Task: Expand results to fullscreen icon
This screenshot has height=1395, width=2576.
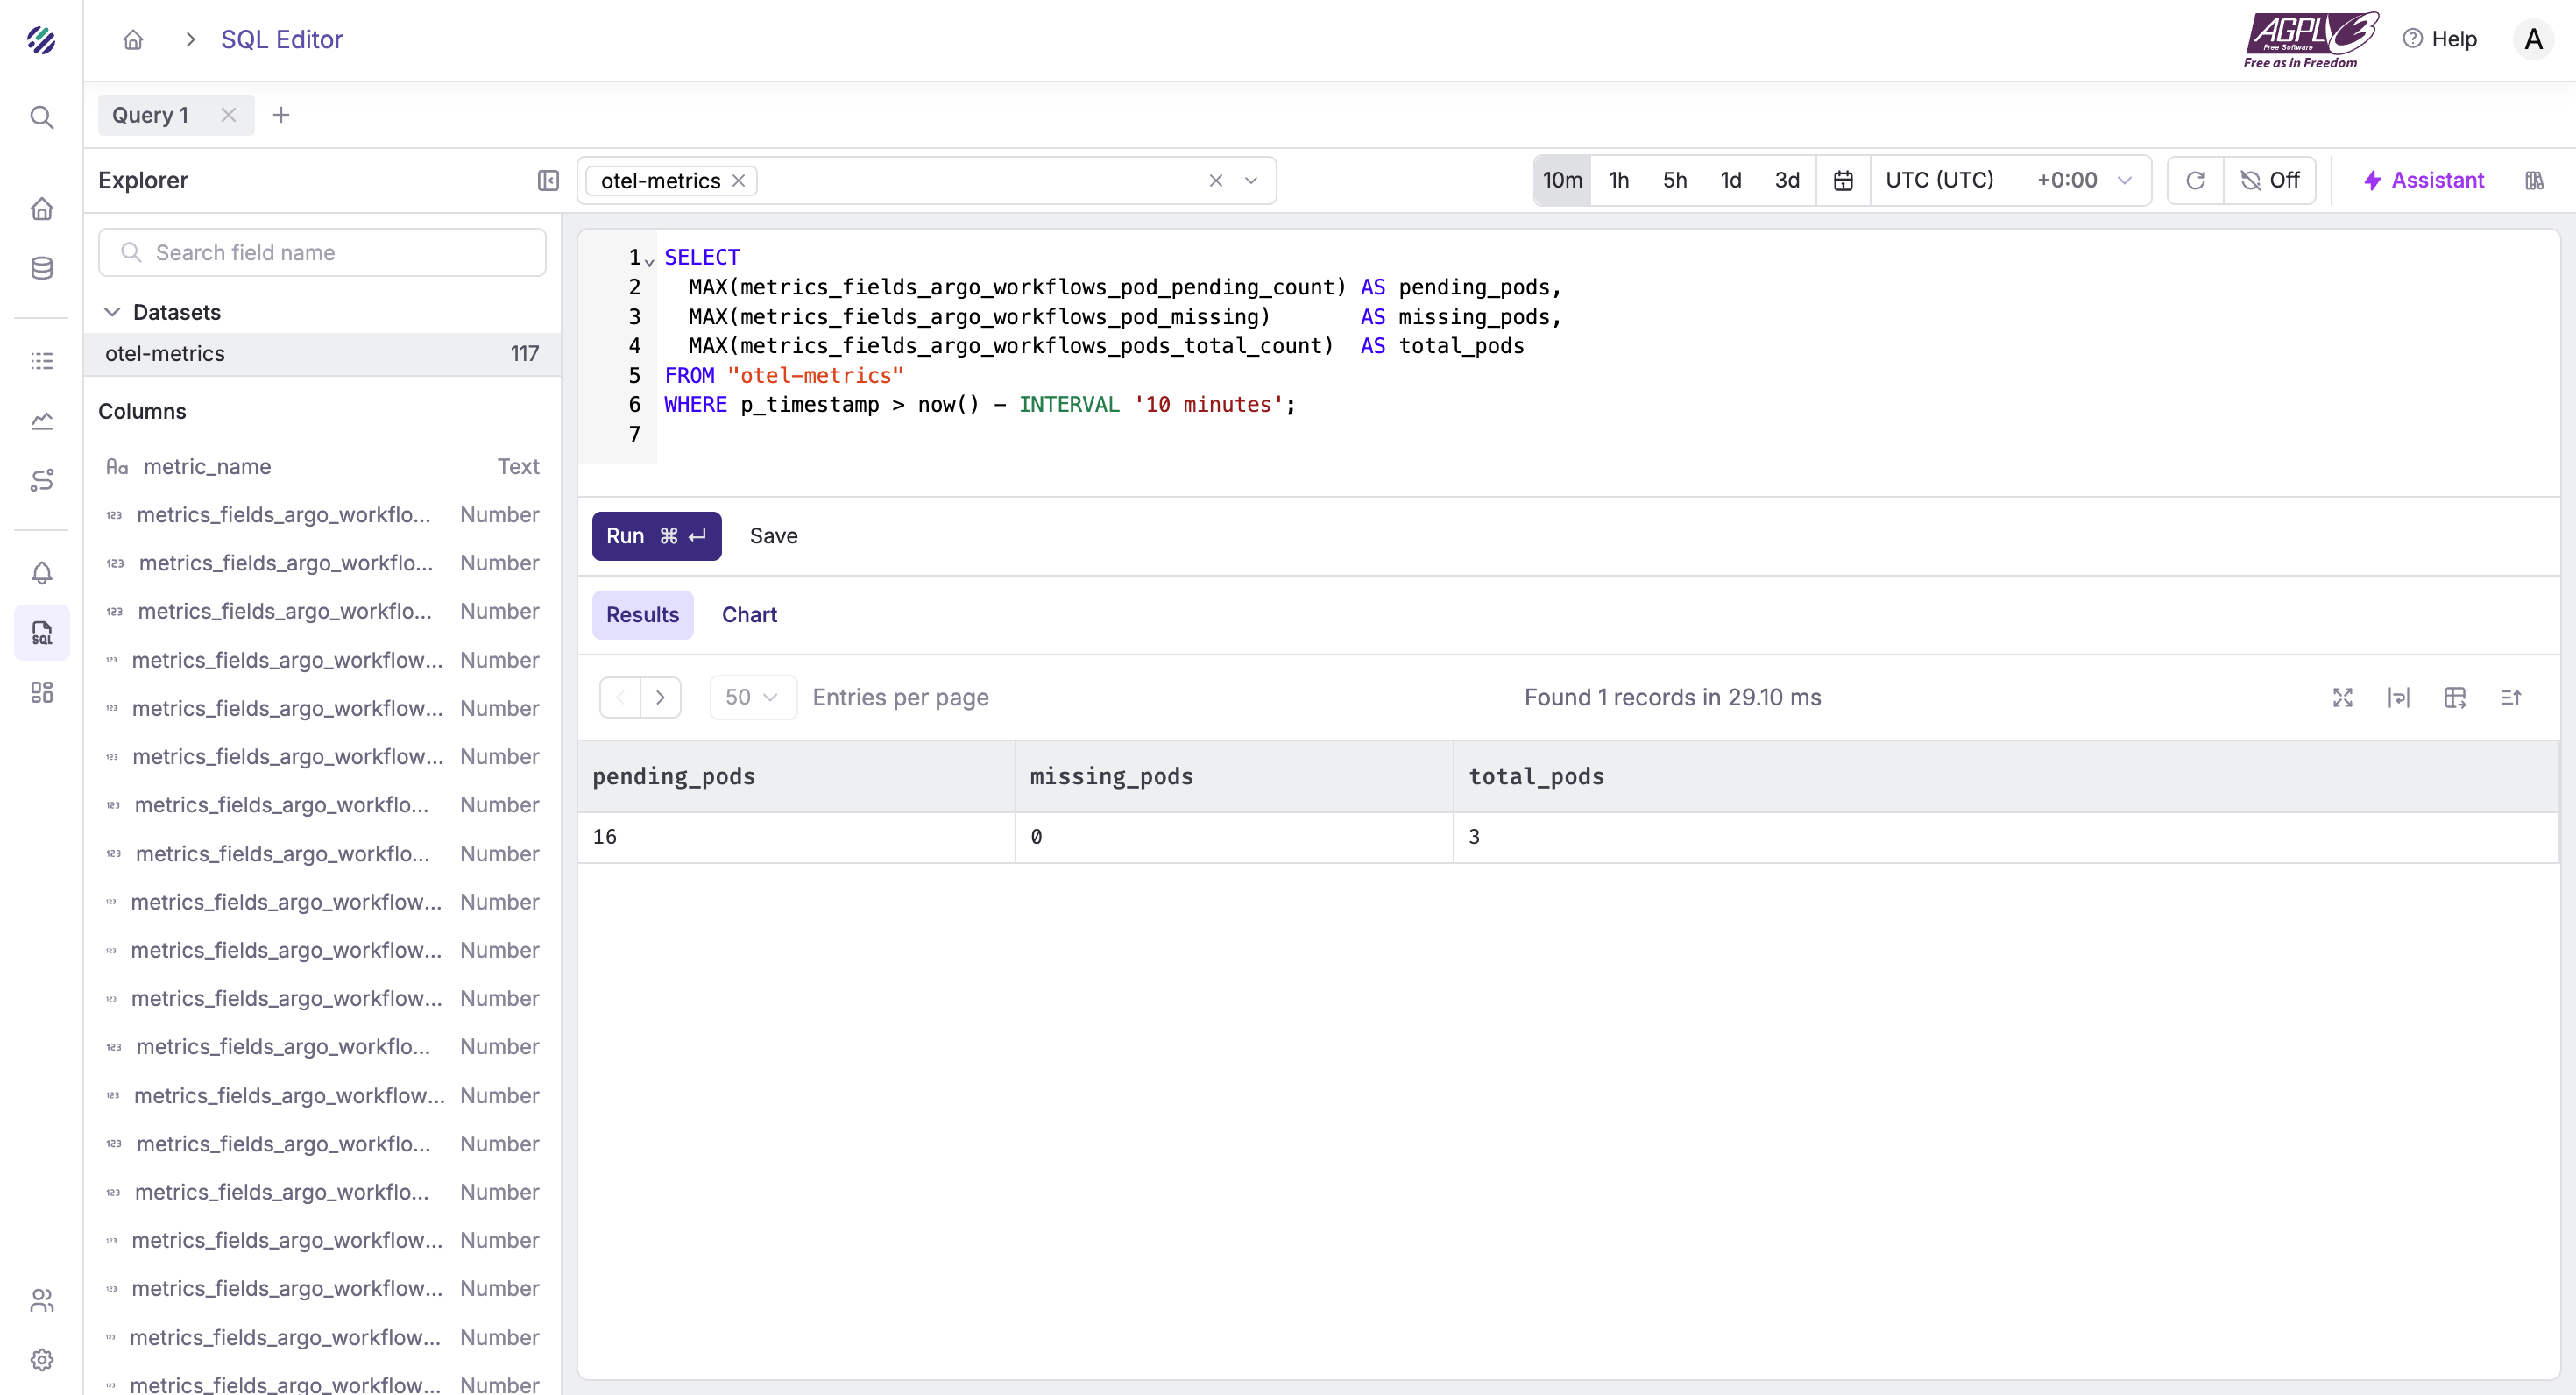Action: (2342, 697)
